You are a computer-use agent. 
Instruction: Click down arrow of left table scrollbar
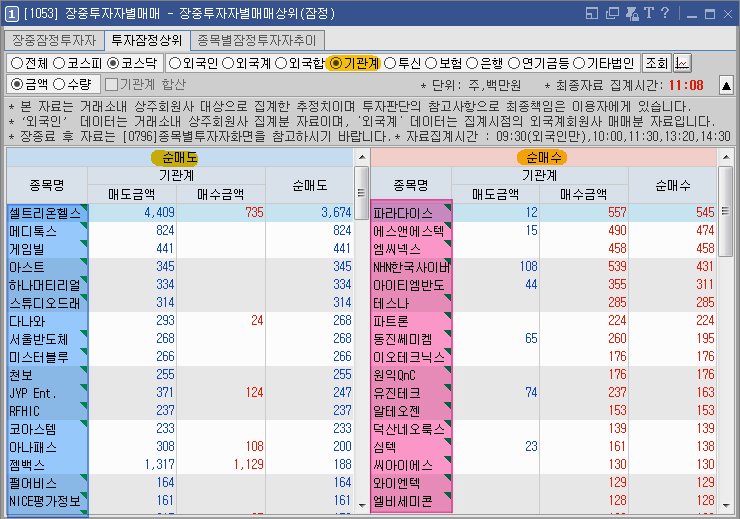[x=362, y=506]
